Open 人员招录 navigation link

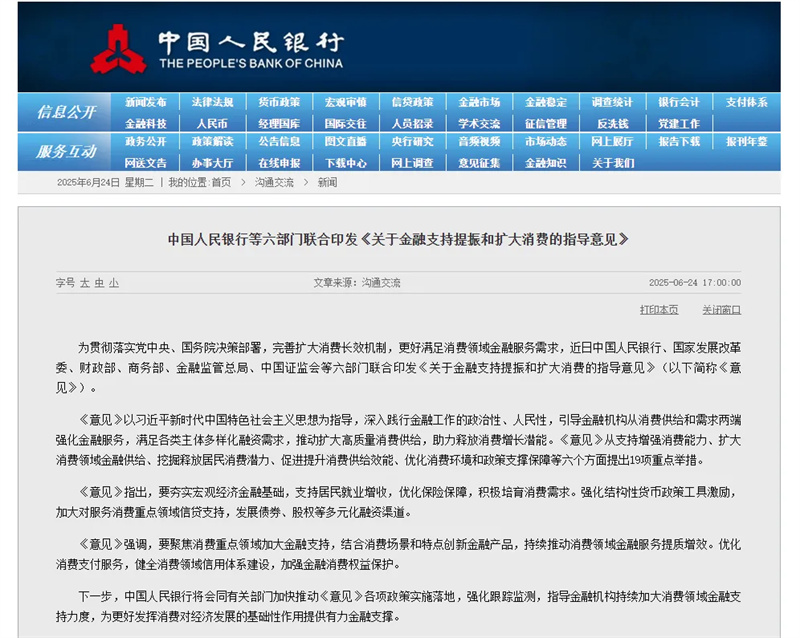click(412, 123)
